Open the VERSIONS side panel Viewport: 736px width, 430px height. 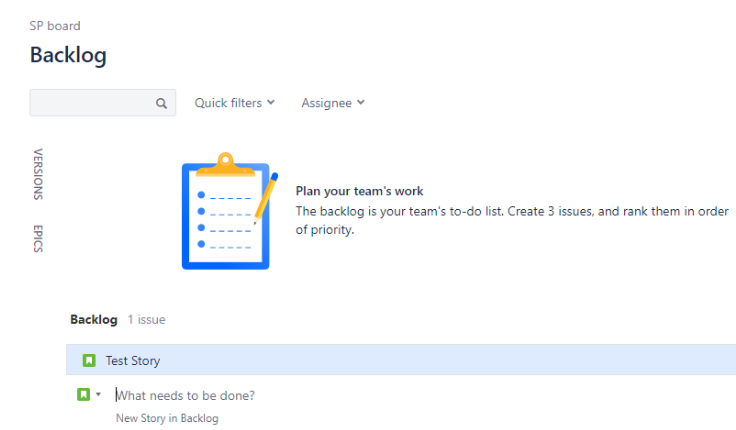tap(38, 174)
